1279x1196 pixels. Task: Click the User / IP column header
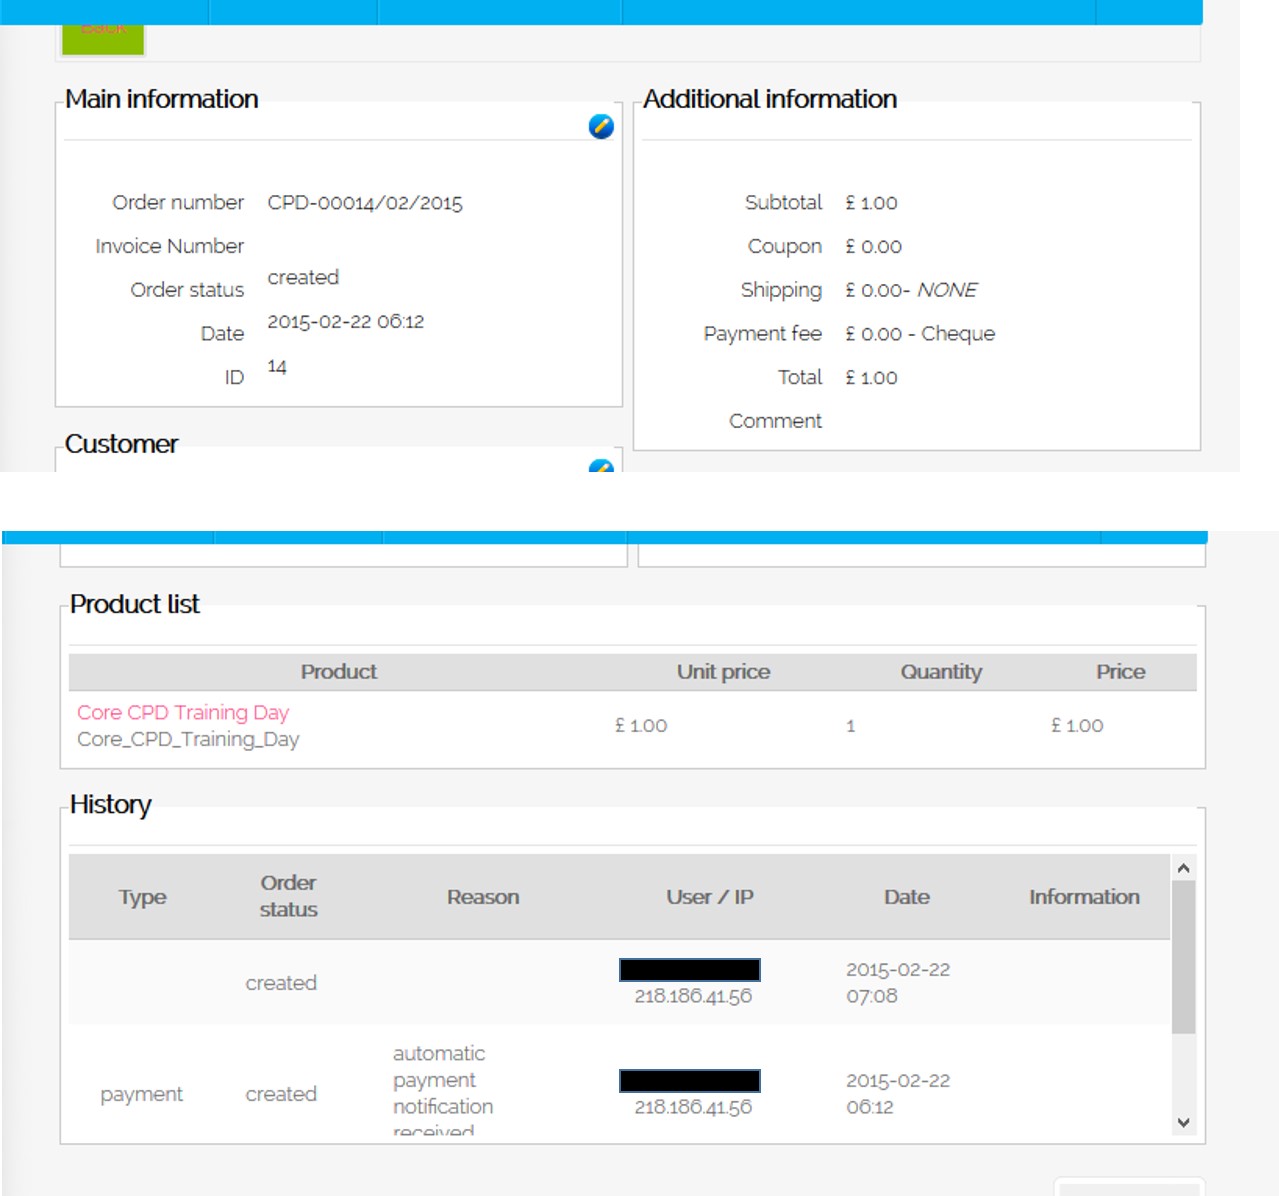click(x=710, y=897)
